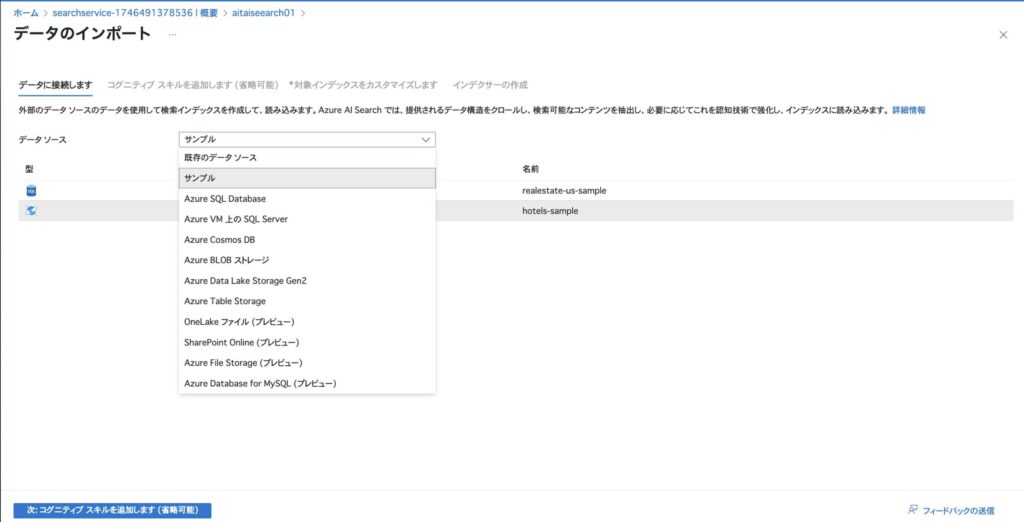Click the Cosmos DB icon for hotels-sample
Viewport: 1024px width, 522px height.
[x=31, y=211]
